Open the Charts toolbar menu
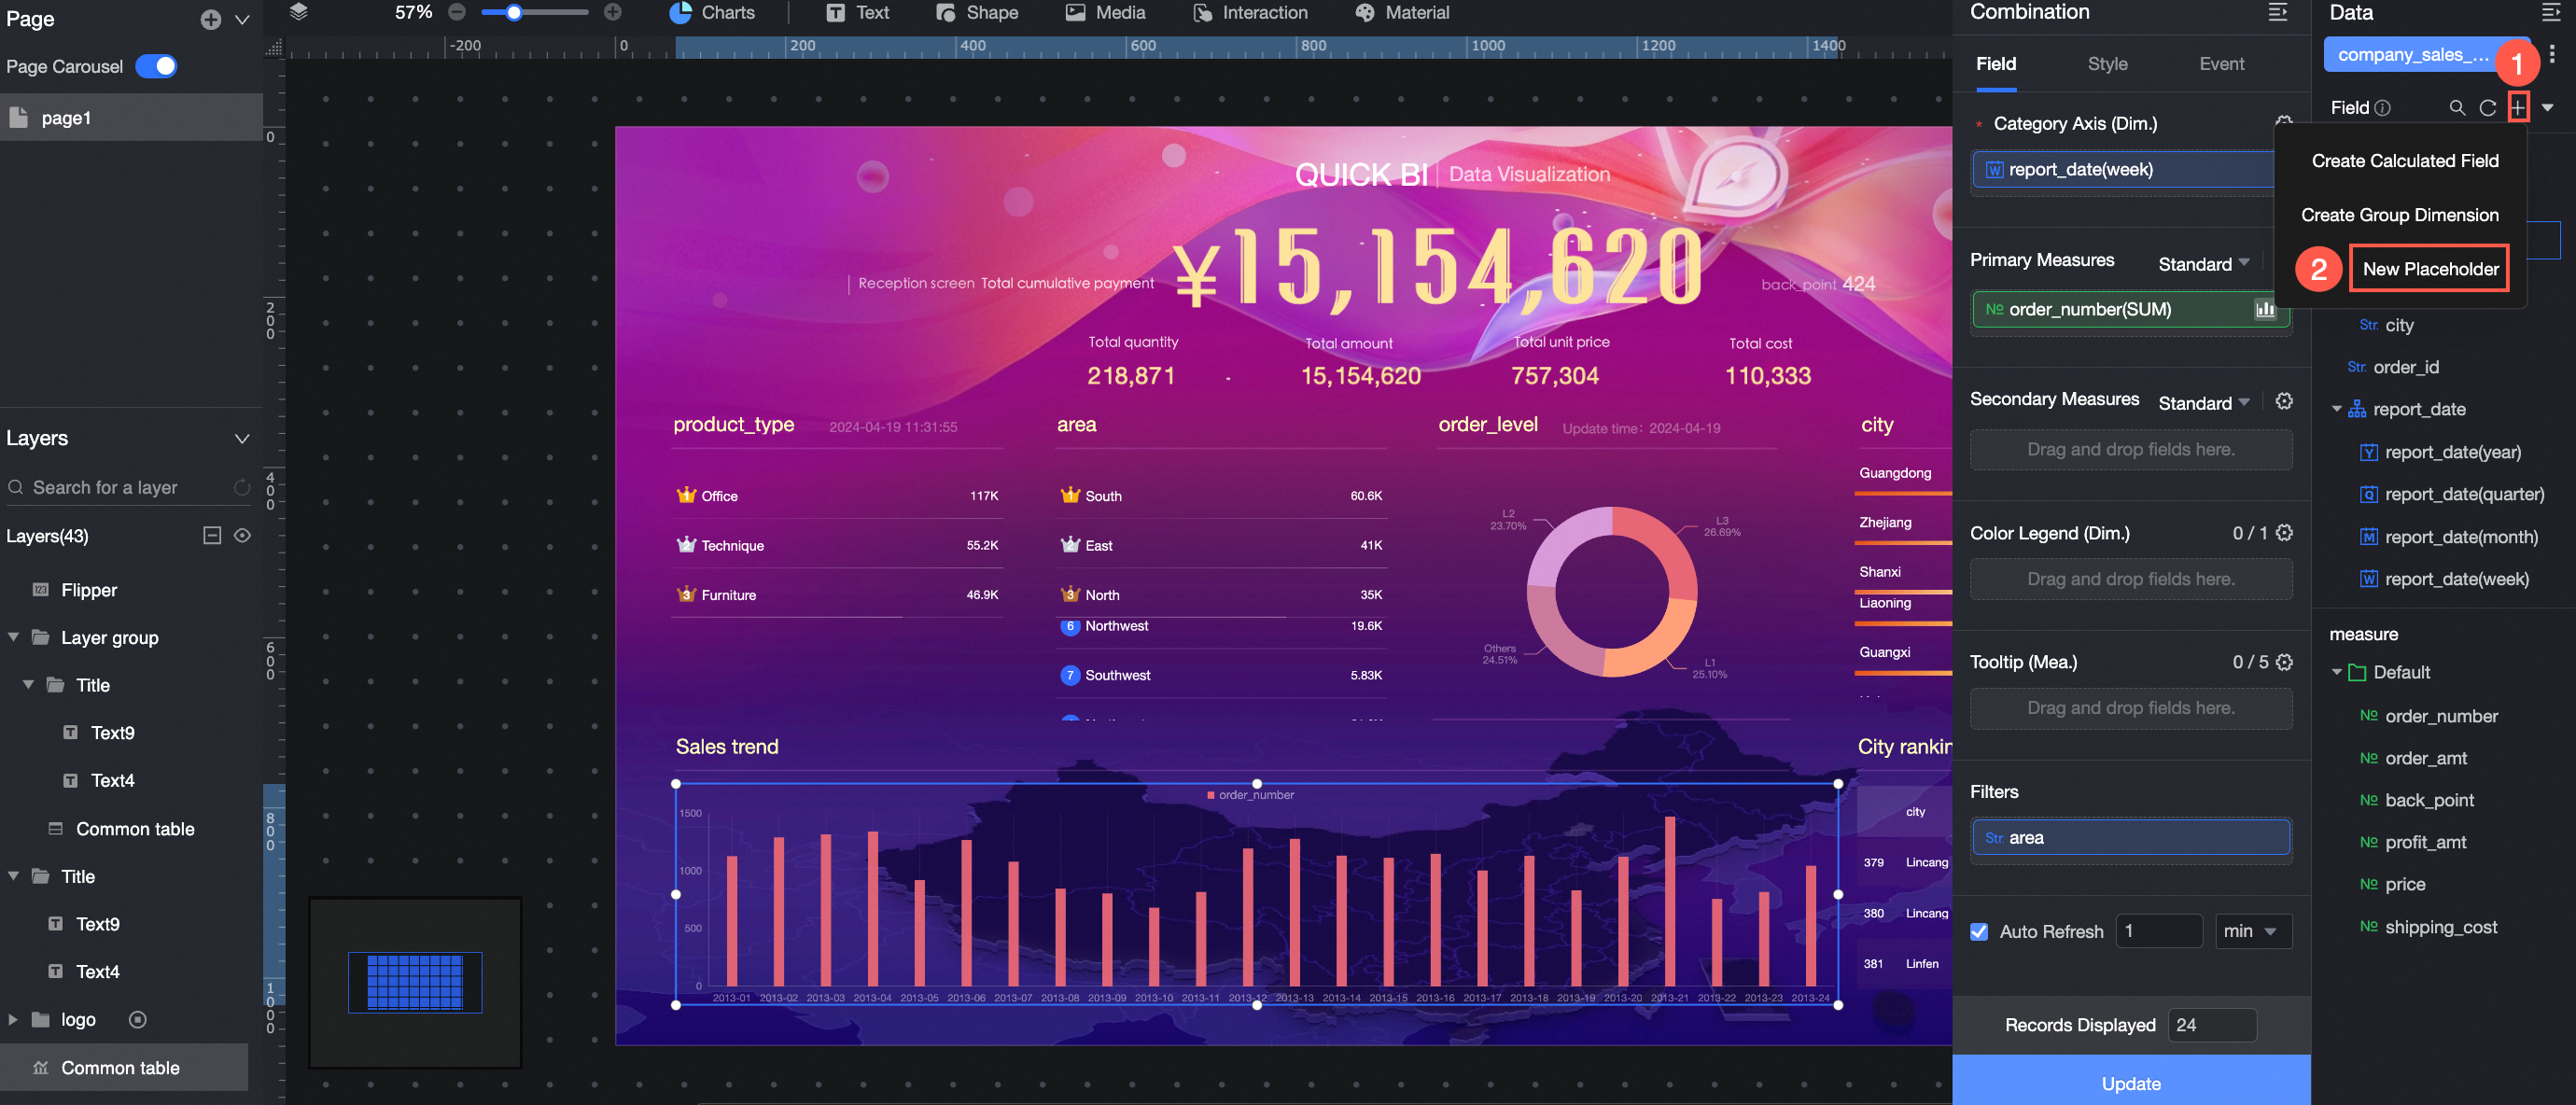 click(x=712, y=13)
